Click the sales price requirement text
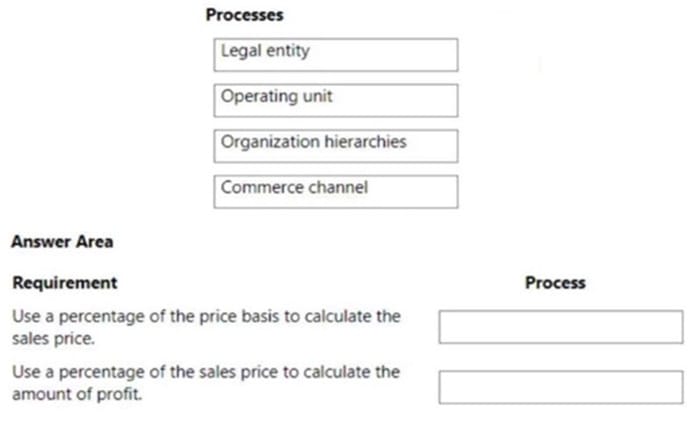The image size is (700, 429). click(x=206, y=327)
